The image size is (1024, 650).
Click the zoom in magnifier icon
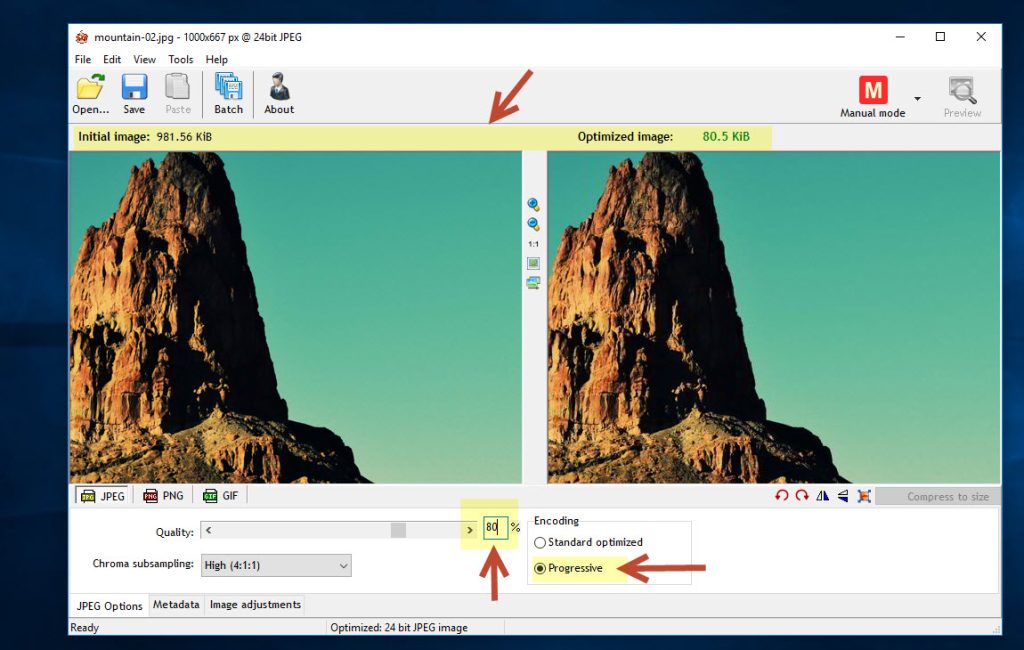[x=533, y=204]
